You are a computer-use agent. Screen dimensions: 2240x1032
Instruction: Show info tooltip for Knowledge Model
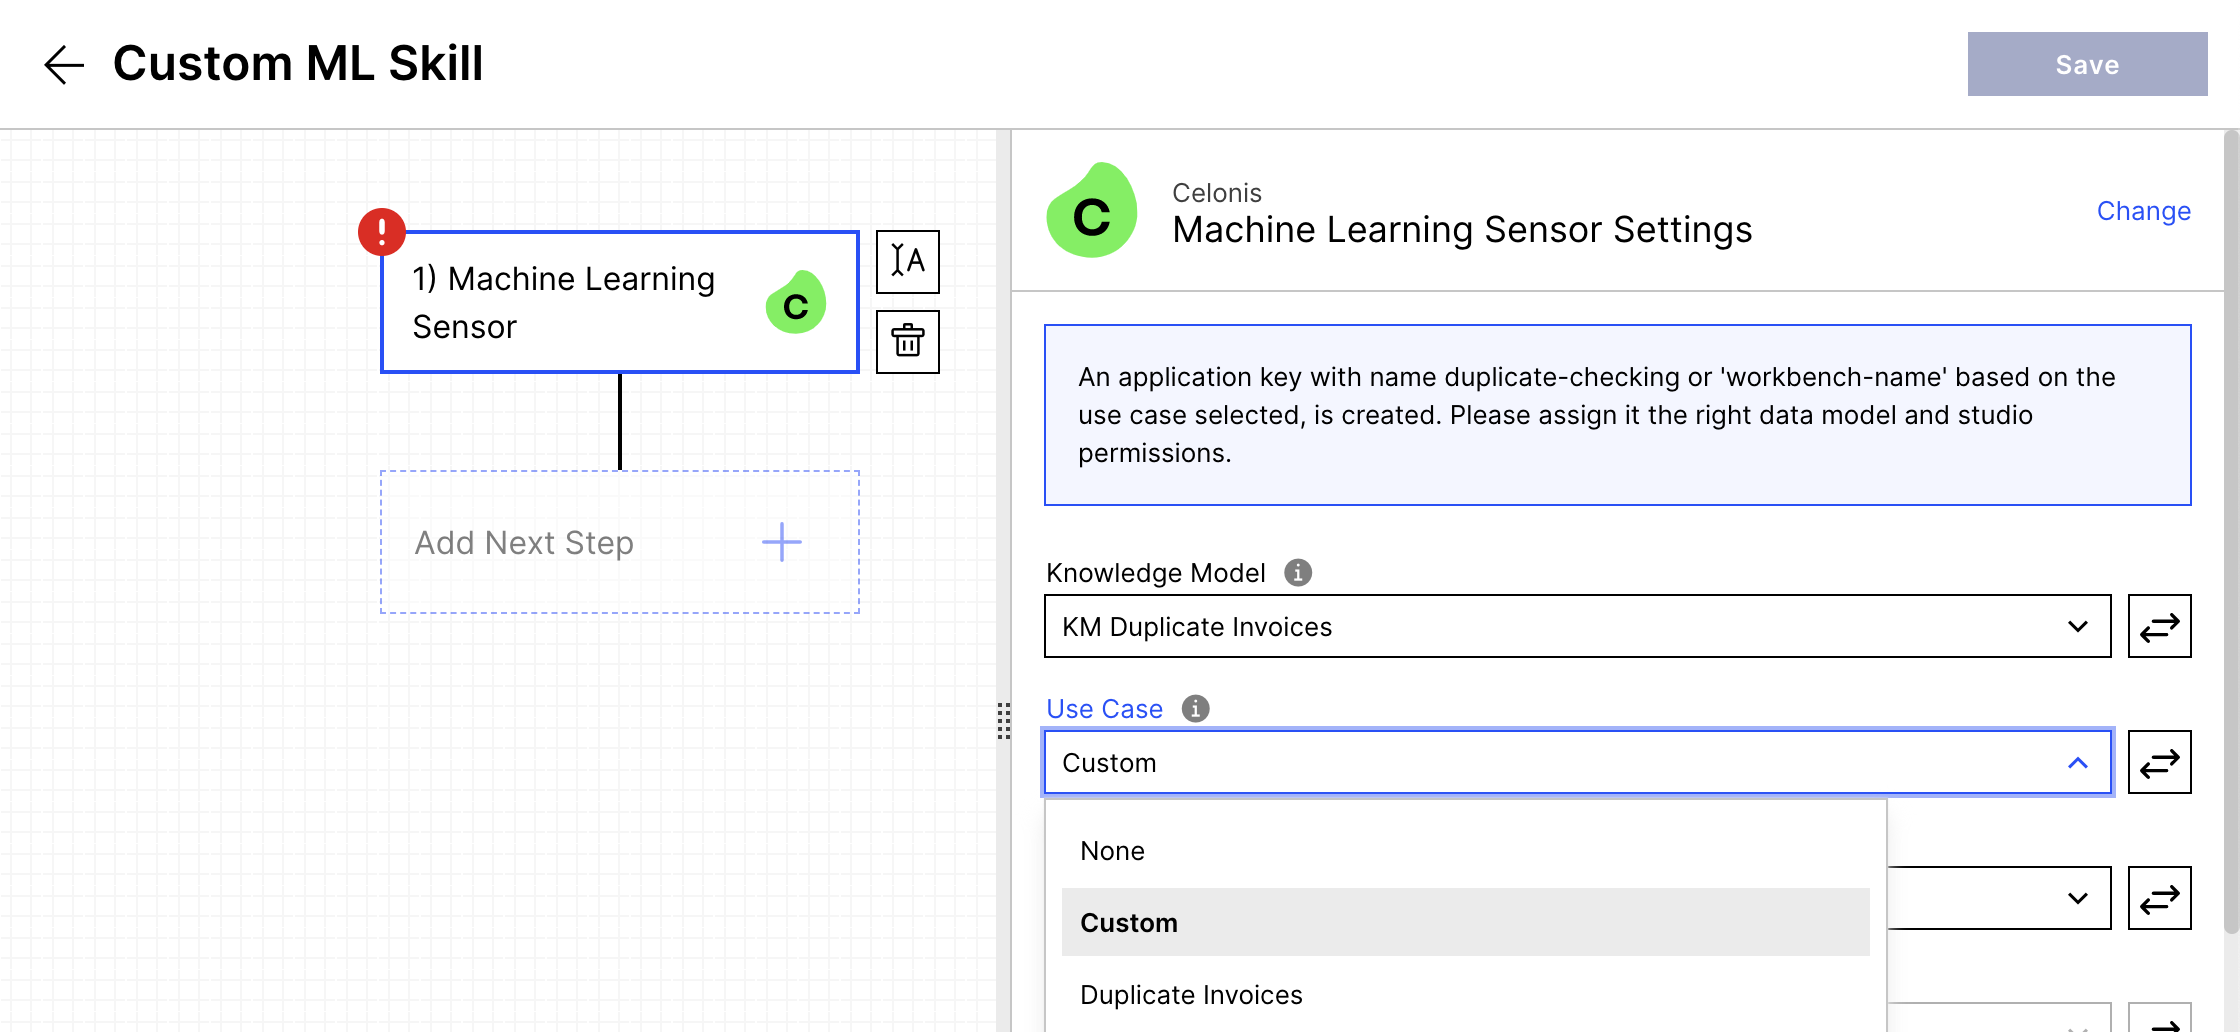pos(1298,572)
